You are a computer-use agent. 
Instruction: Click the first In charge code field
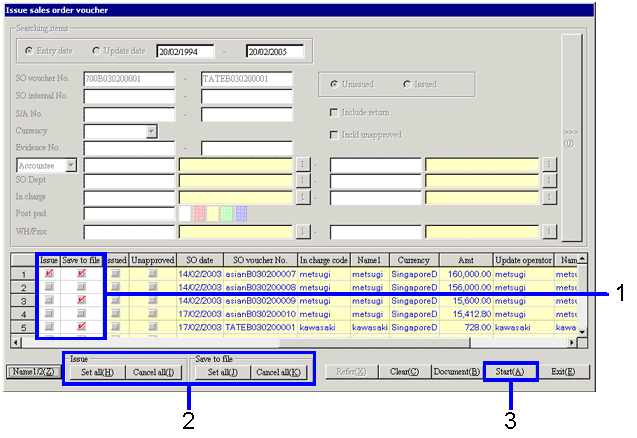pos(129,197)
